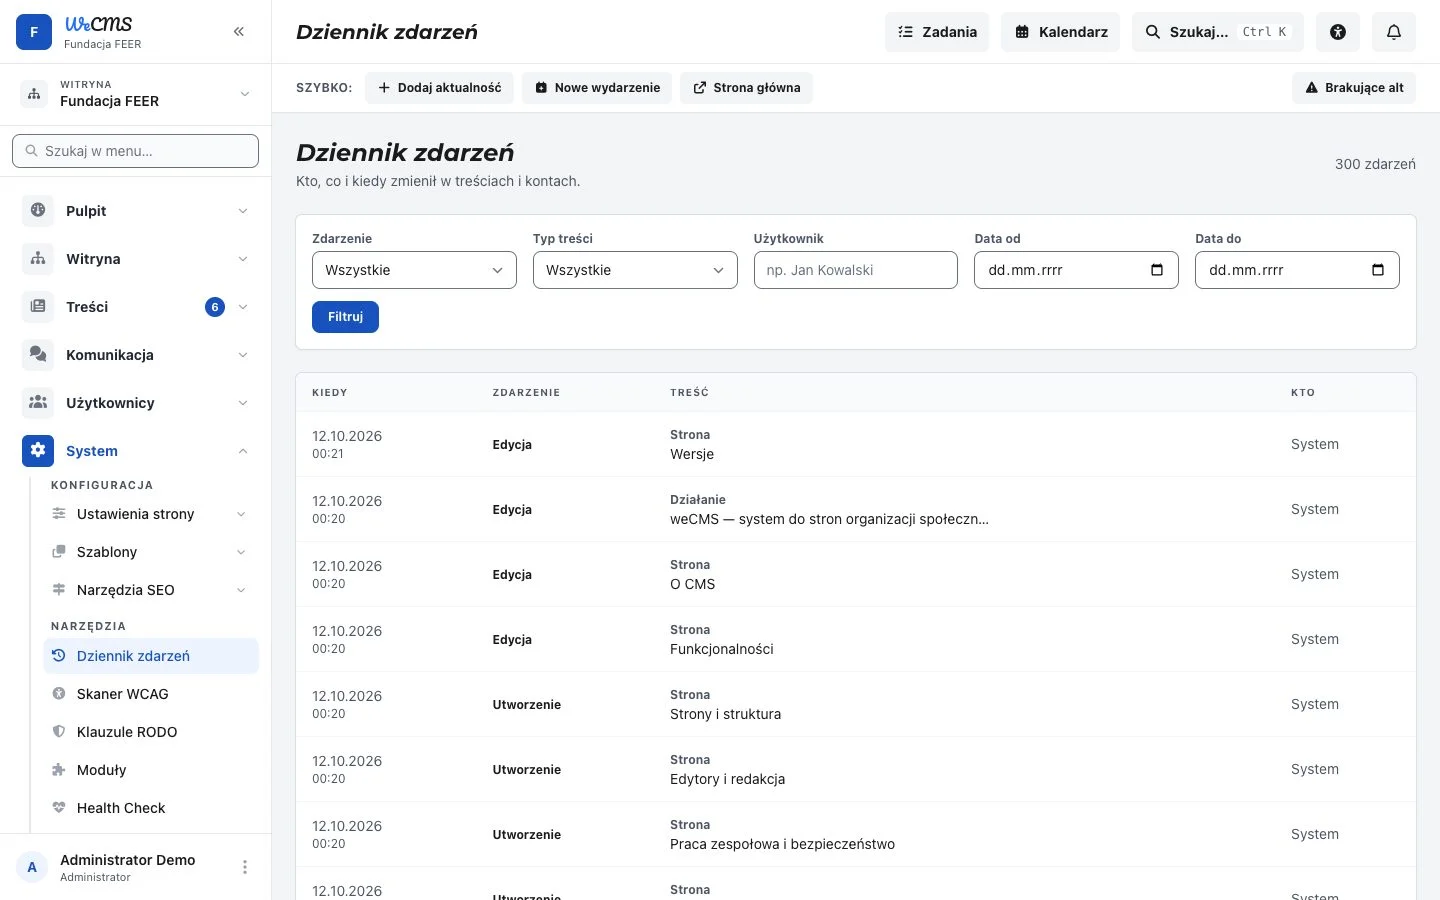The image size is (1440, 900).
Task: Click the Administrator Demo avatar
Action: [x=32, y=867]
